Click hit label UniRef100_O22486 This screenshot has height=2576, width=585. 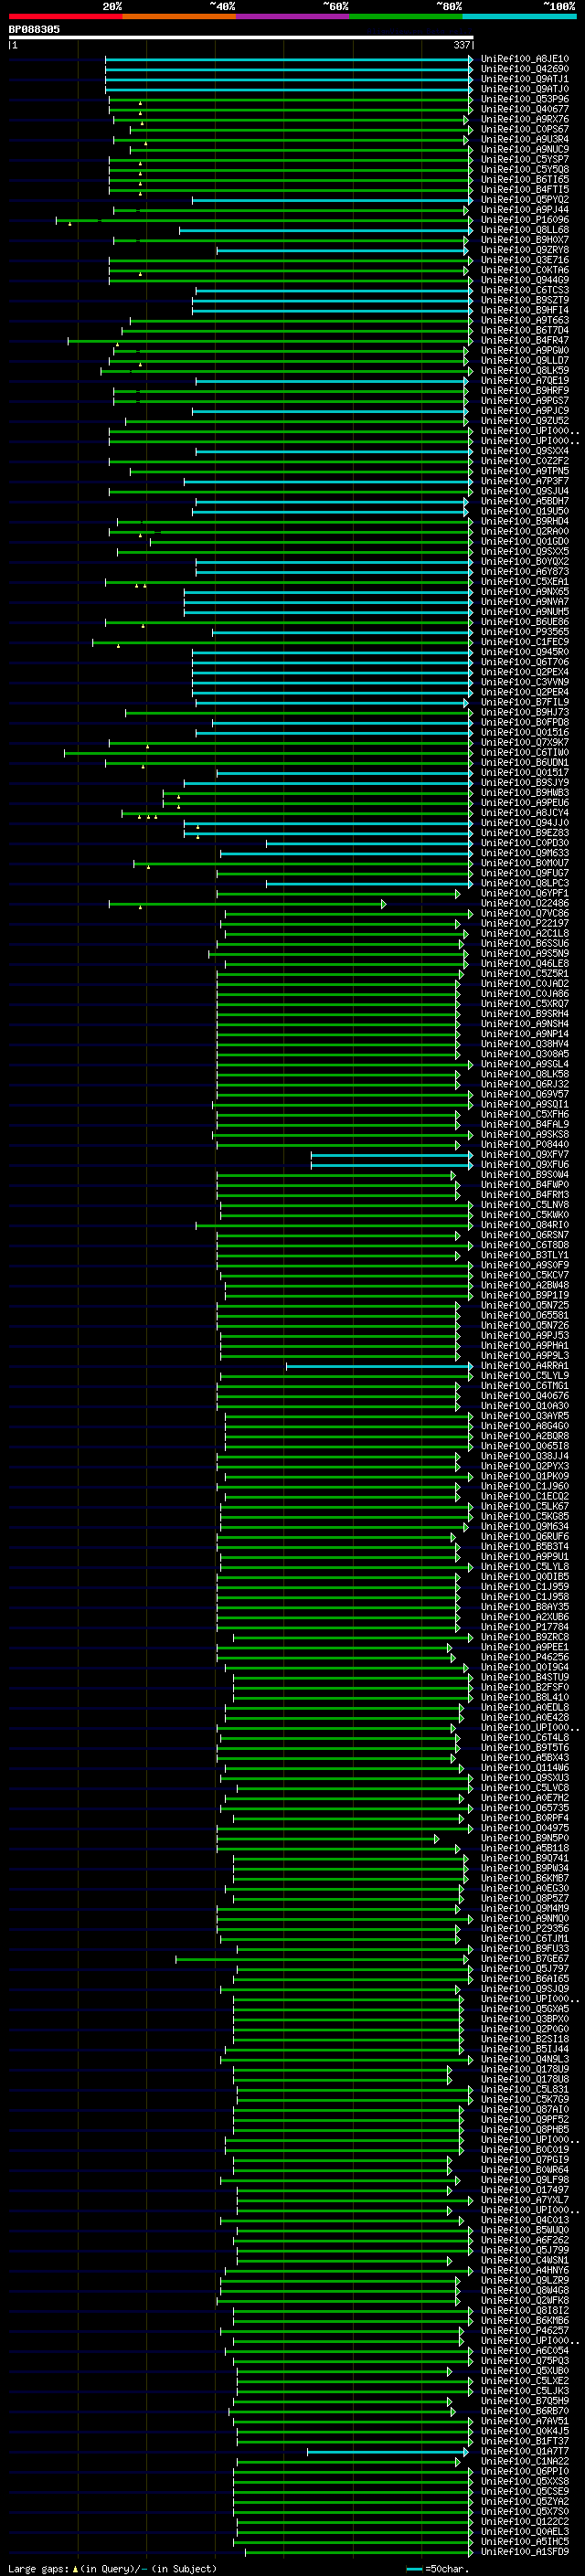coord(525,903)
